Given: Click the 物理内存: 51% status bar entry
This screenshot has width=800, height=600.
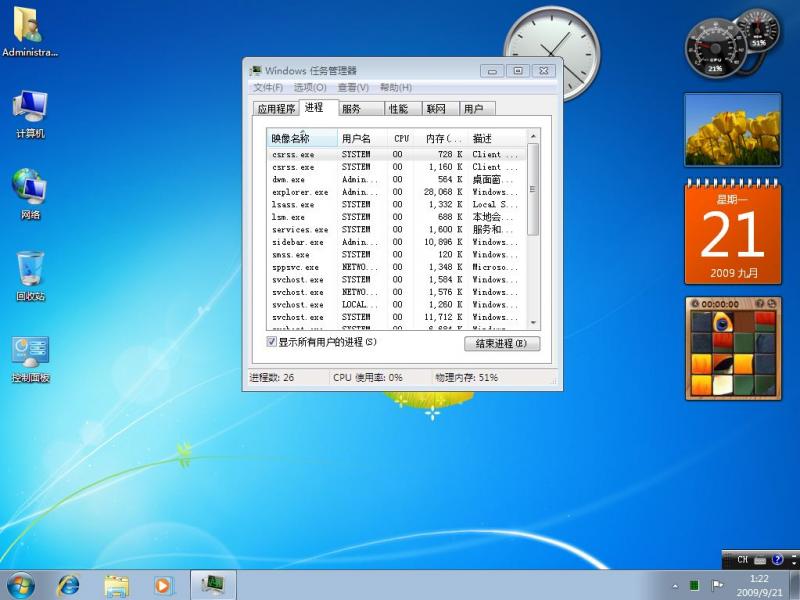Looking at the screenshot, I should pyautogui.click(x=466, y=378).
